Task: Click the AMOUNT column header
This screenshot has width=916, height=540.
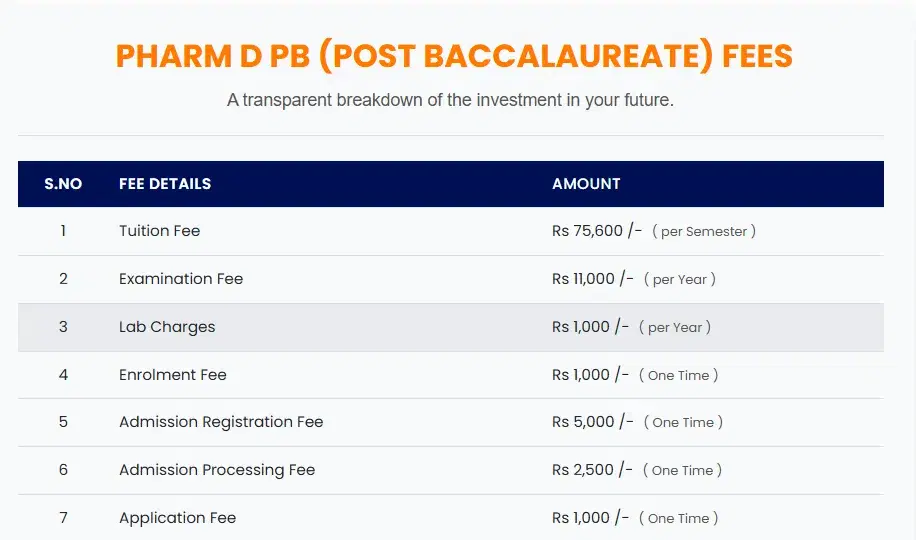Action: point(586,184)
